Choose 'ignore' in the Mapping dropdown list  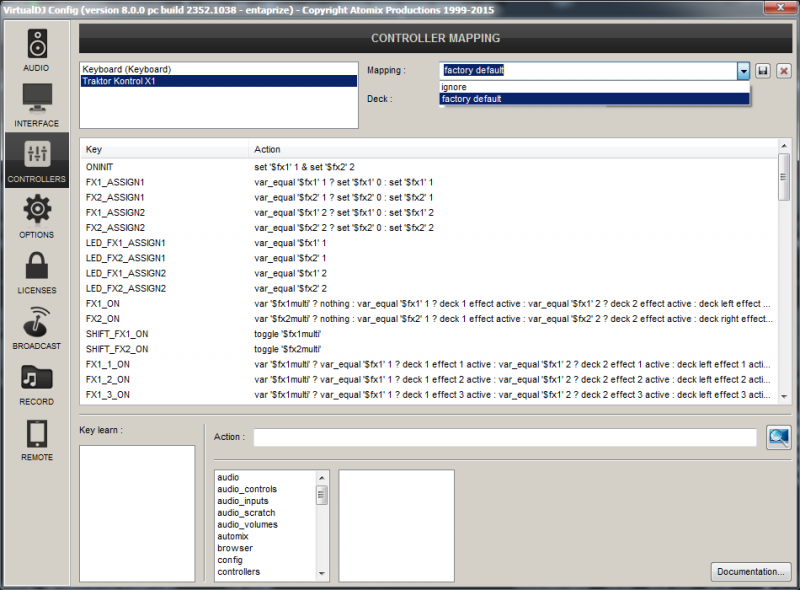[594, 87]
